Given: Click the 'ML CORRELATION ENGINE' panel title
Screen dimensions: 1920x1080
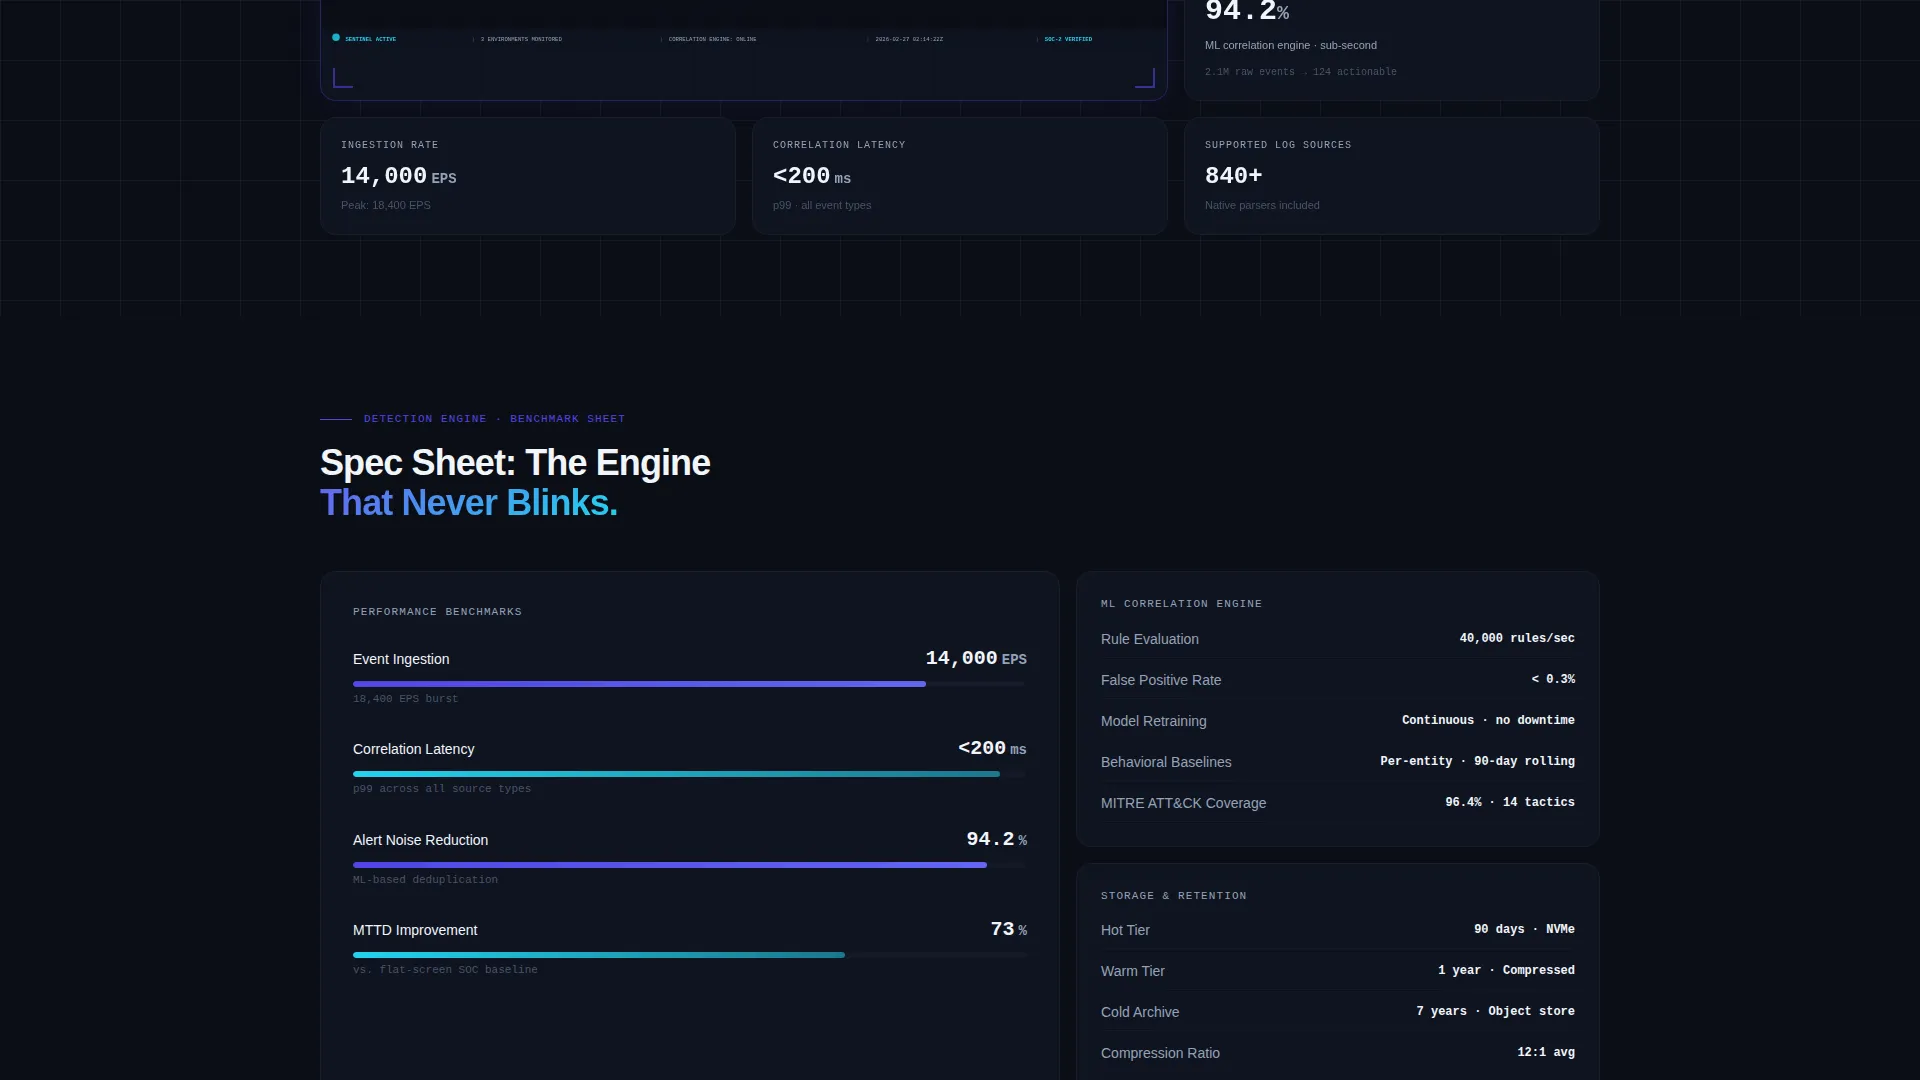Looking at the screenshot, I should [1181, 604].
